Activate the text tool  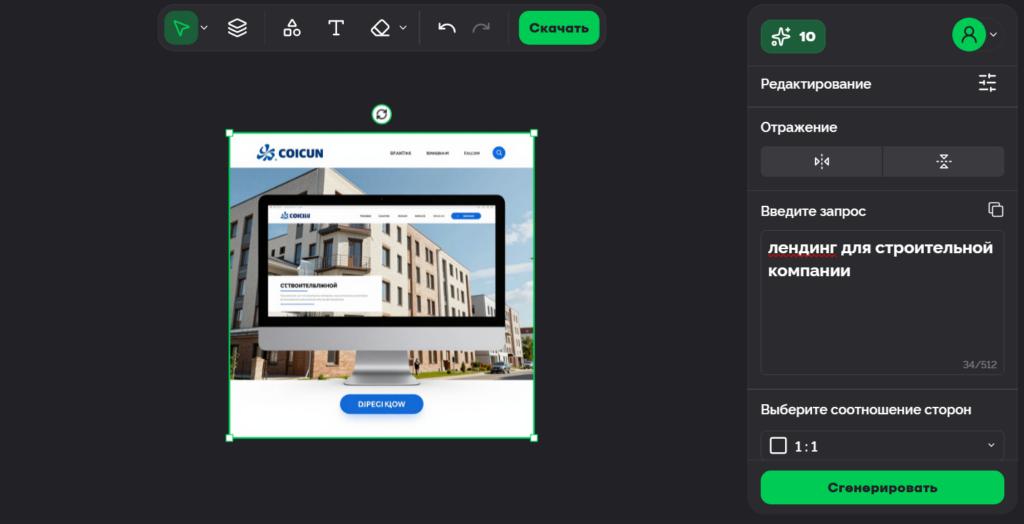pos(336,28)
